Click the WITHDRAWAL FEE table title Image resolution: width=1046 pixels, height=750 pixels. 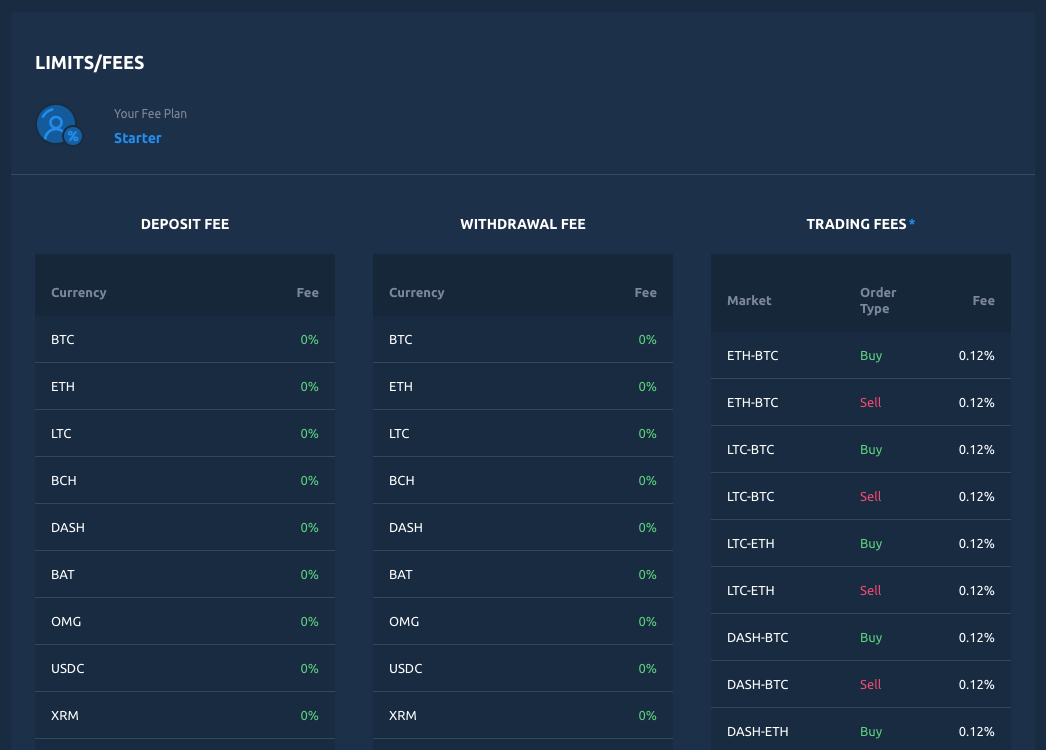tap(523, 224)
